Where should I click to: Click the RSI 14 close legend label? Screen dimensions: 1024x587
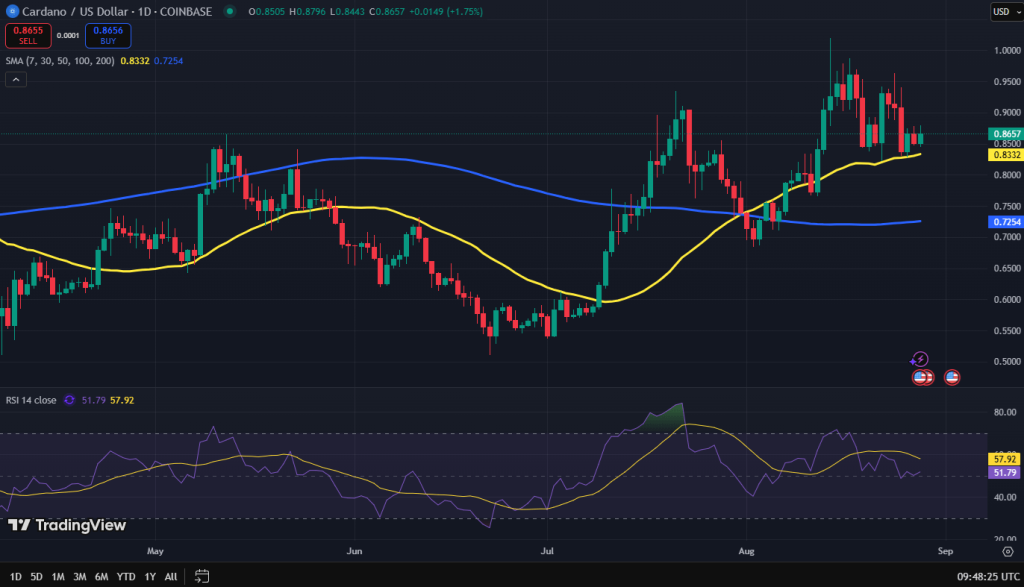(31, 400)
